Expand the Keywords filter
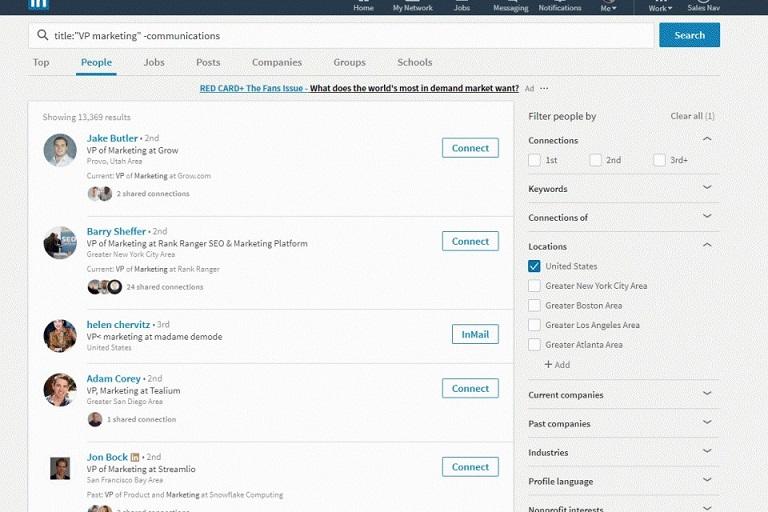This screenshot has height=512, width=768. [x=707, y=187]
